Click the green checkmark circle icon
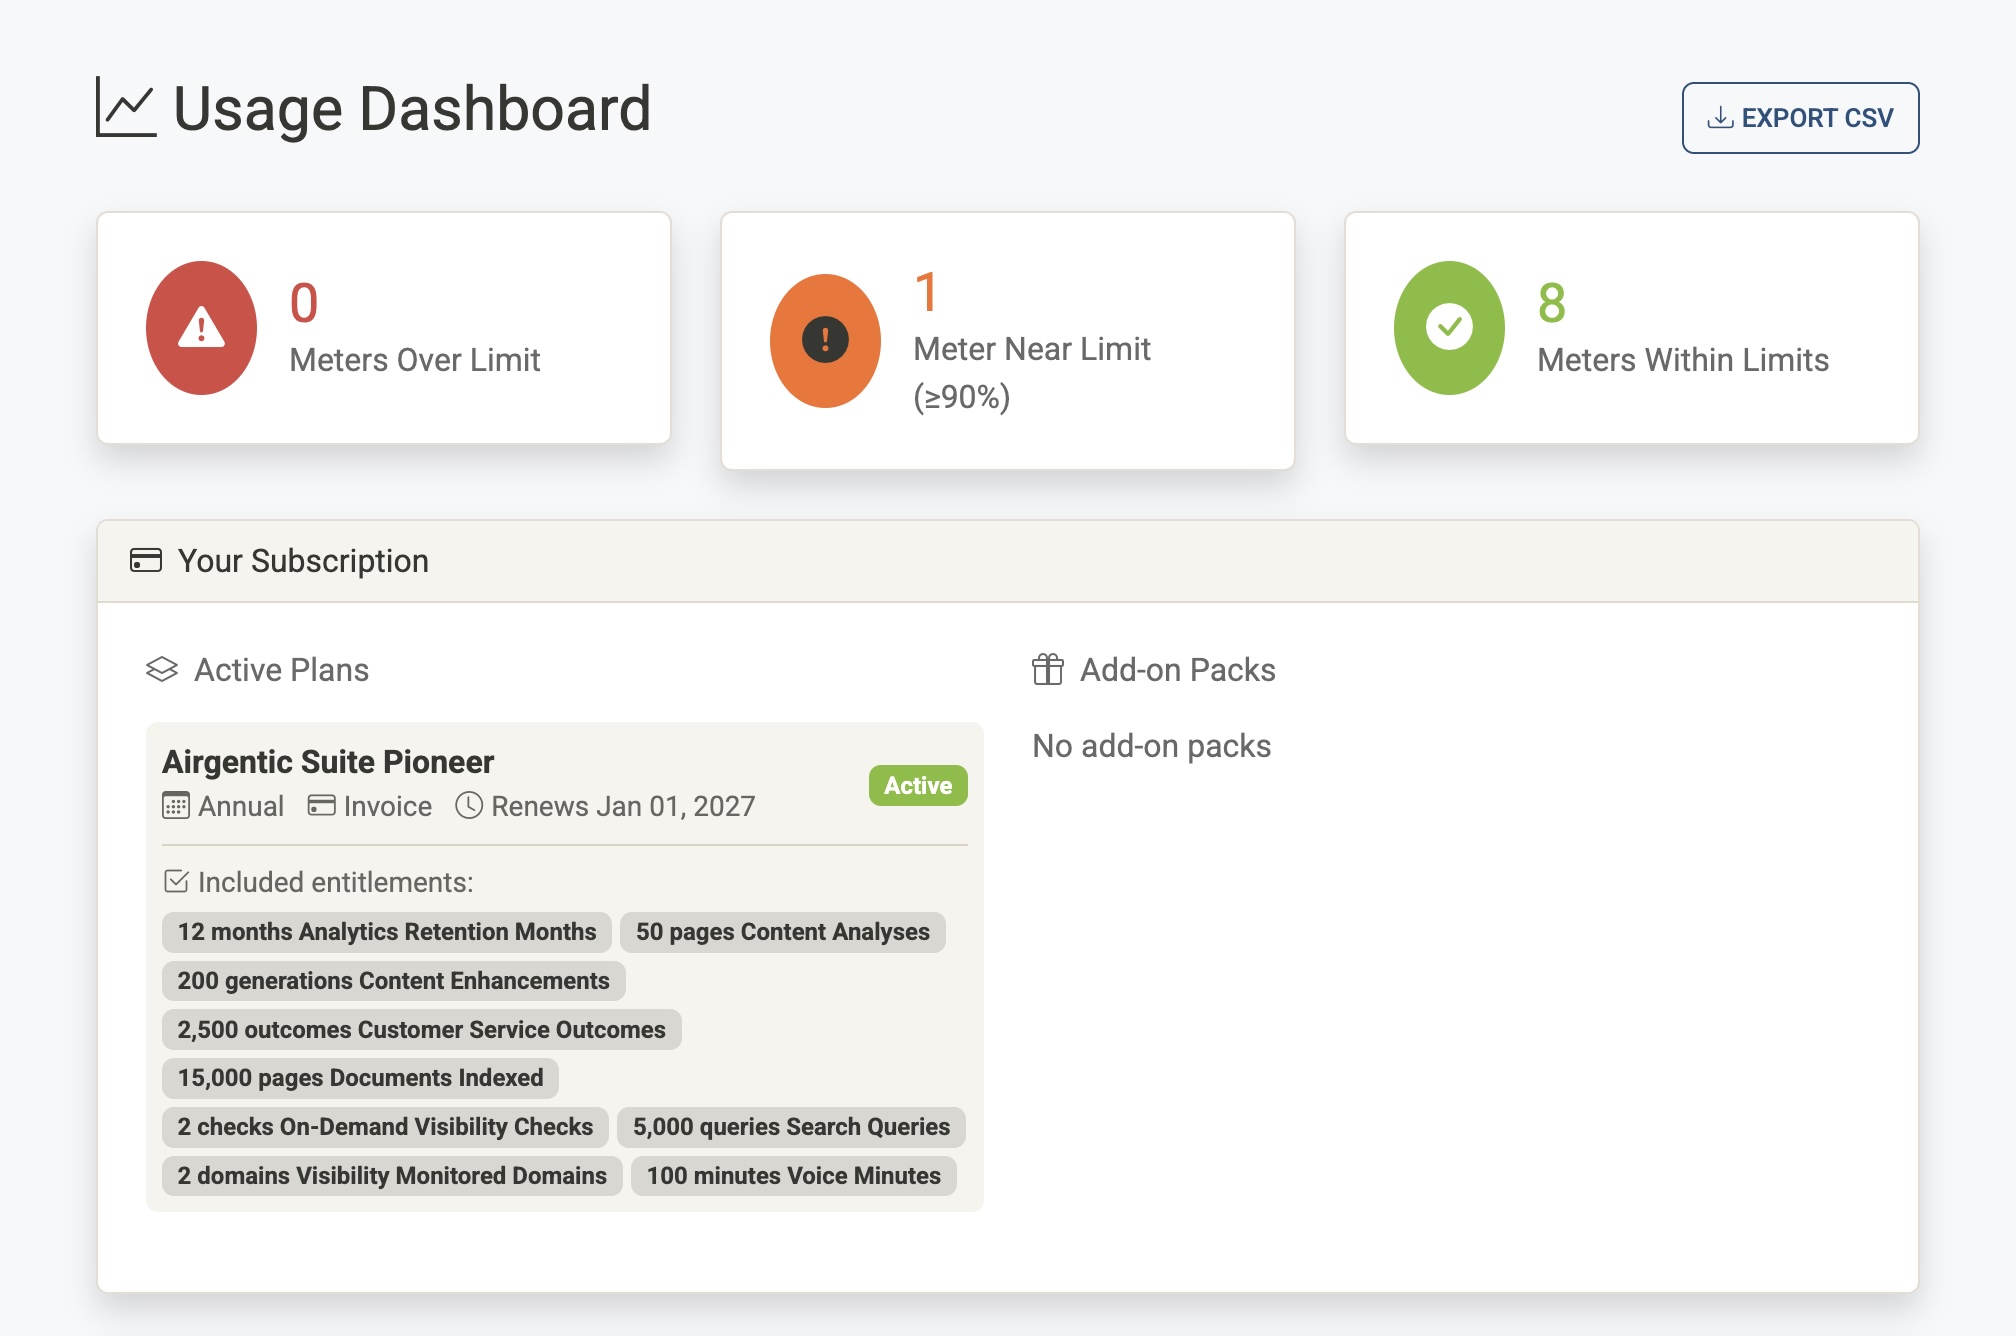Screen dimensions: 2016x1336 coord(1450,327)
